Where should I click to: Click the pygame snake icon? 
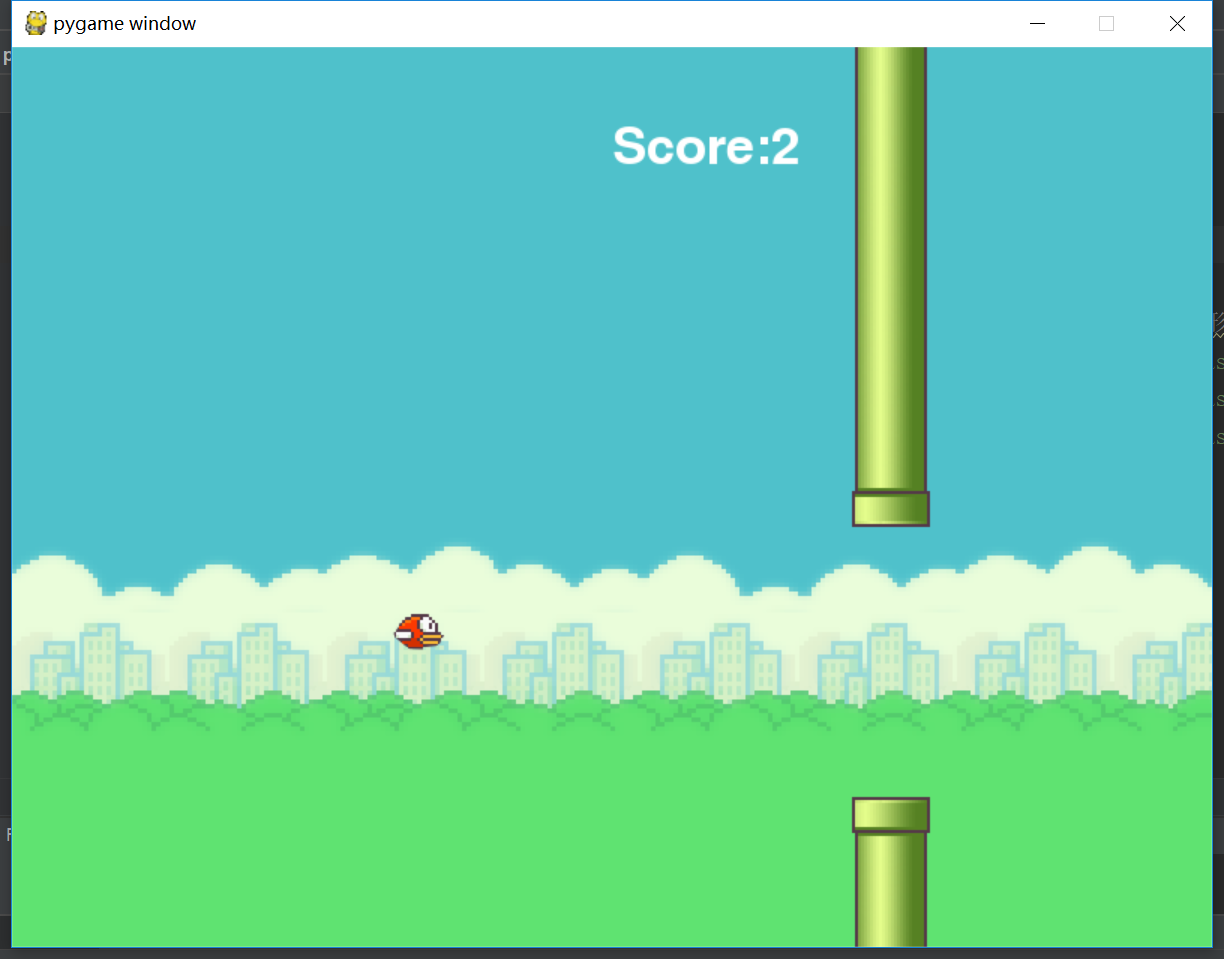(35, 22)
